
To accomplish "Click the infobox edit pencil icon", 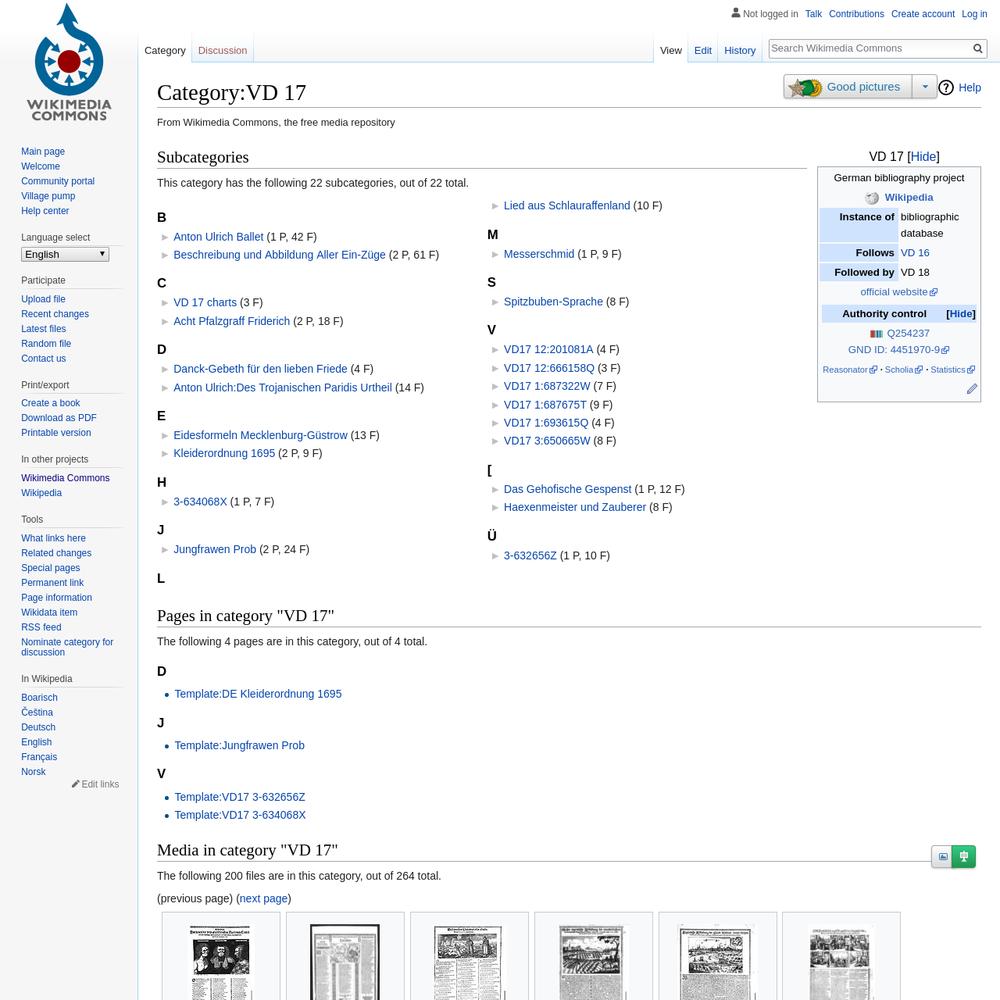I will pos(971,389).
